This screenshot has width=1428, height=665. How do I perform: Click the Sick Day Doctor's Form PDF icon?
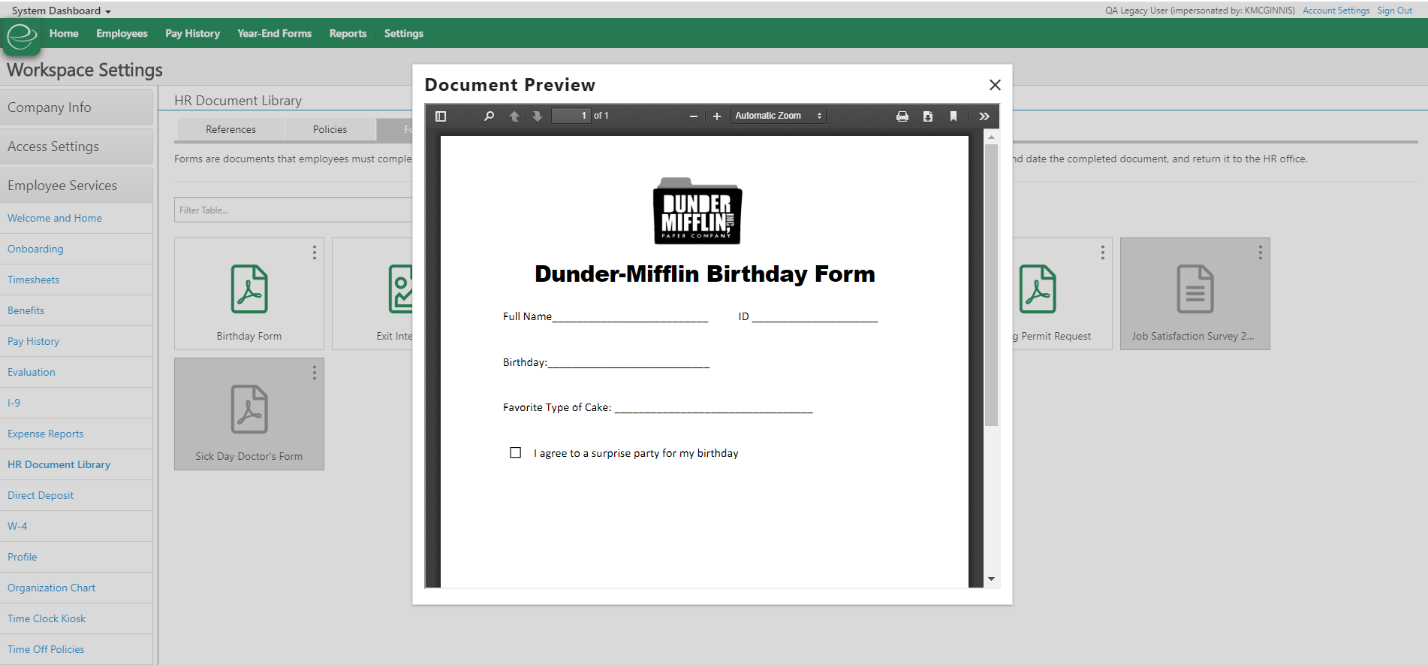click(x=249, y=409)
